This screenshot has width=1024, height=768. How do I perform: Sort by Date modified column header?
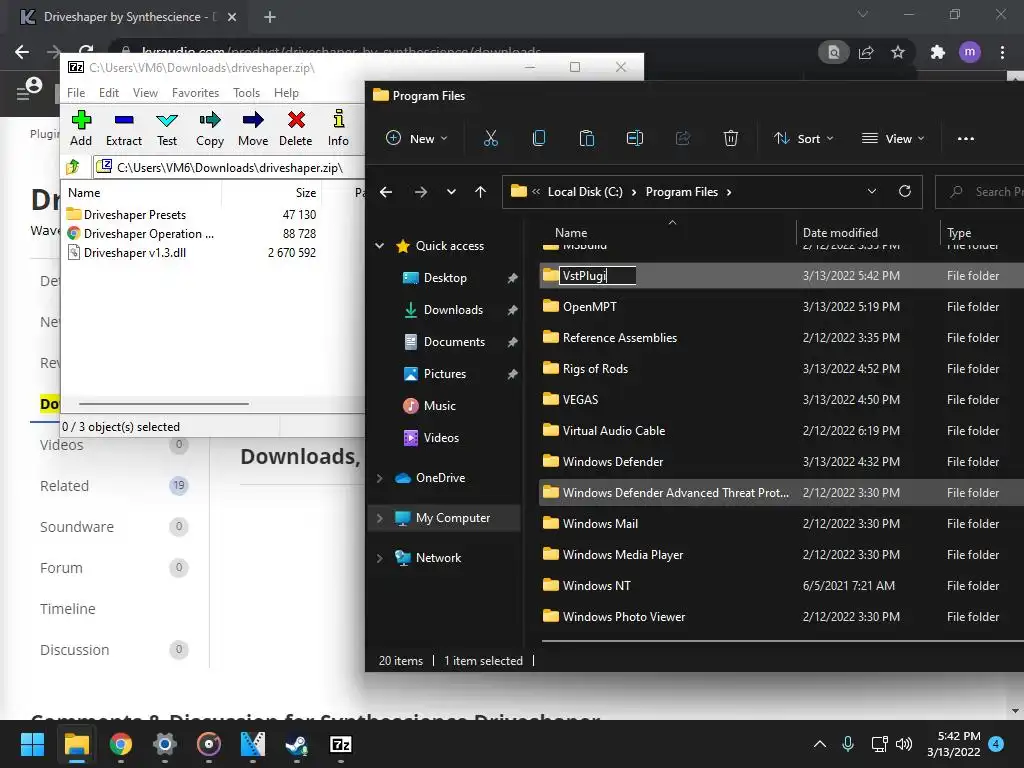click(x=840, y=232)
